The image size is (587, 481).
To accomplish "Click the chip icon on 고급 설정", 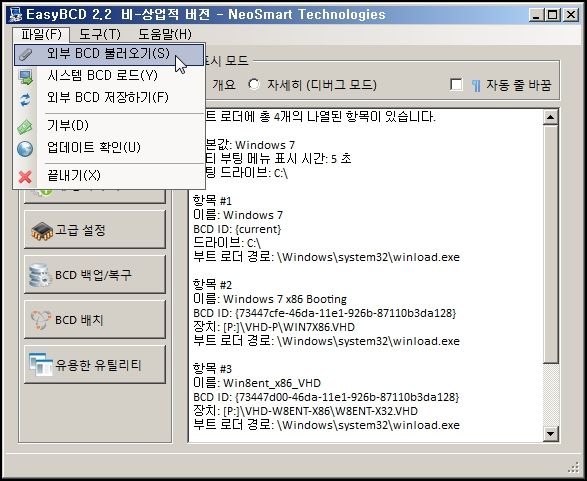I will pyautogui.click(x=42, y=231).
